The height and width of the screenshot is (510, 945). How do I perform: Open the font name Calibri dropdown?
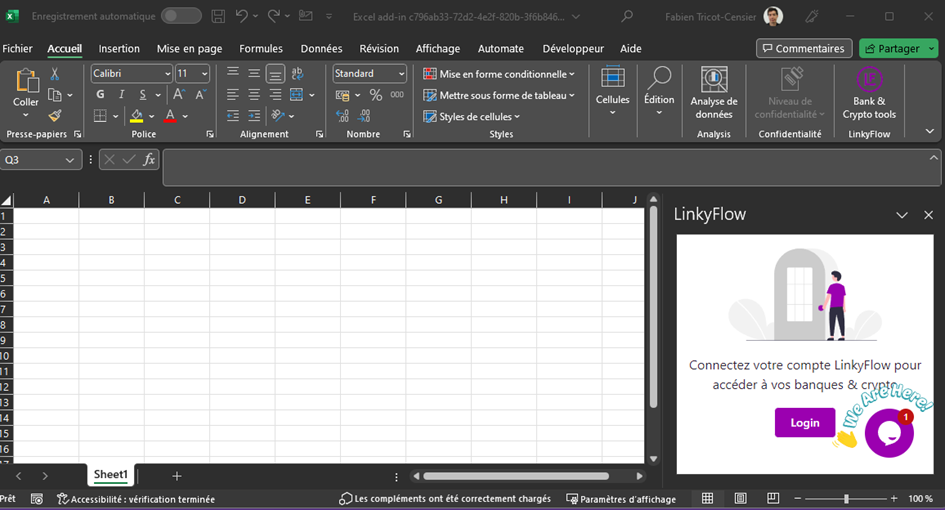[168, 74]
